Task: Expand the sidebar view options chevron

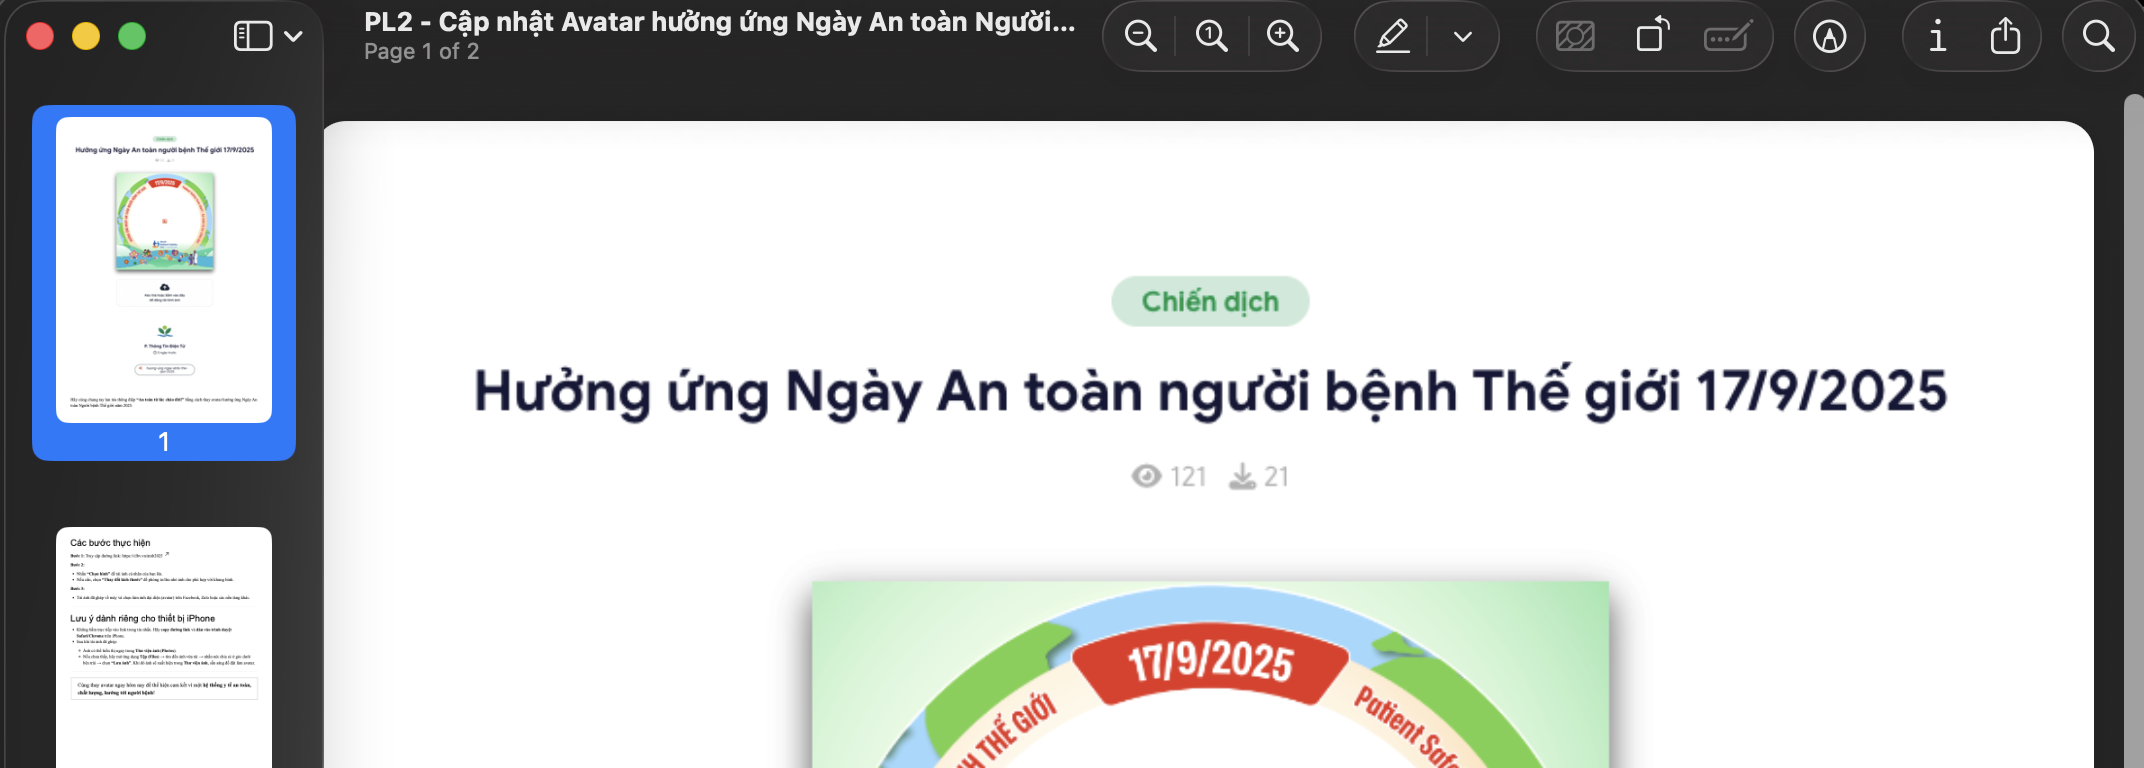Action: (x=293, y=37)
